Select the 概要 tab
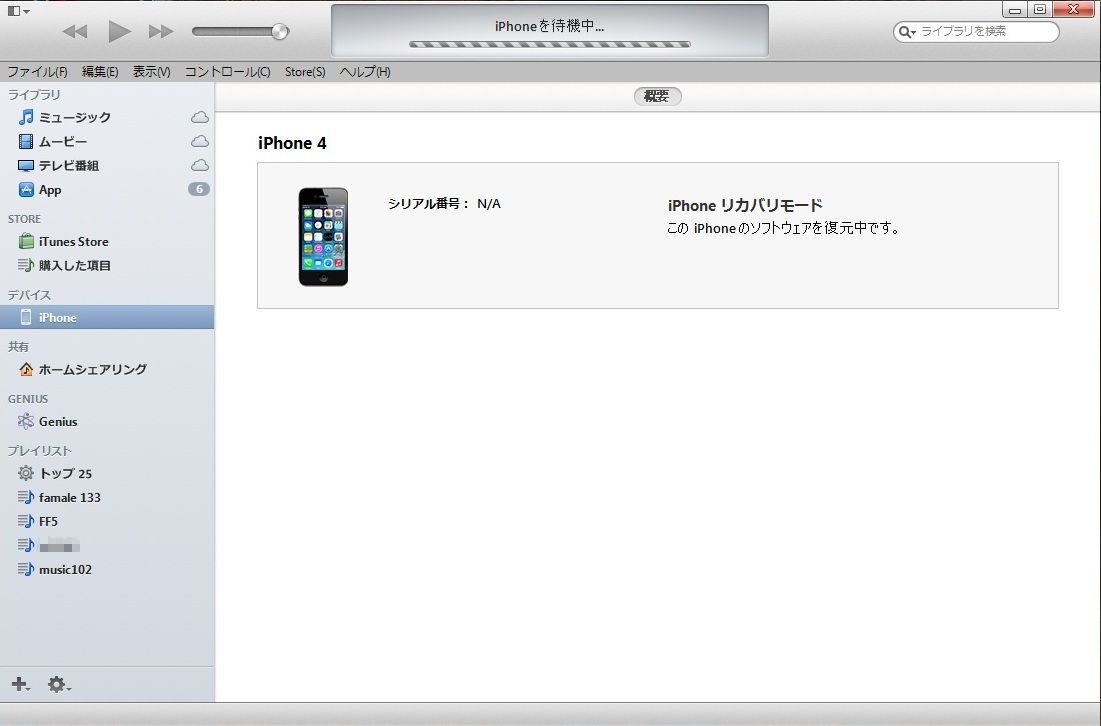 click(x=657, y=96)
